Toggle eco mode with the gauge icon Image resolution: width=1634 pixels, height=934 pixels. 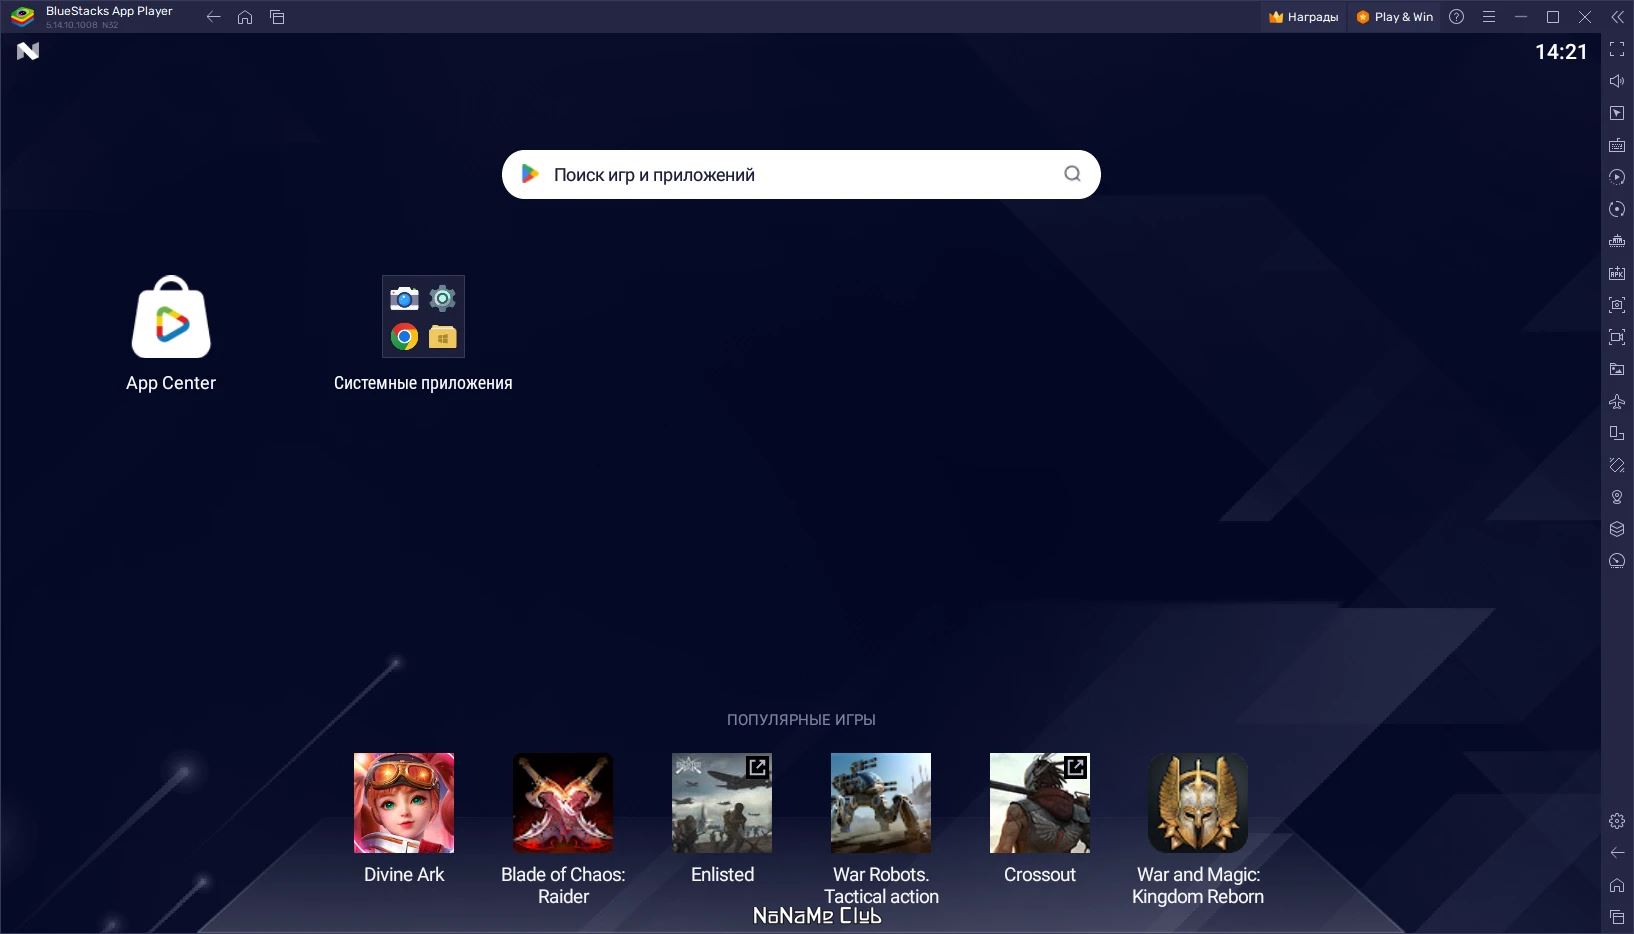[x=1617, y=561]
